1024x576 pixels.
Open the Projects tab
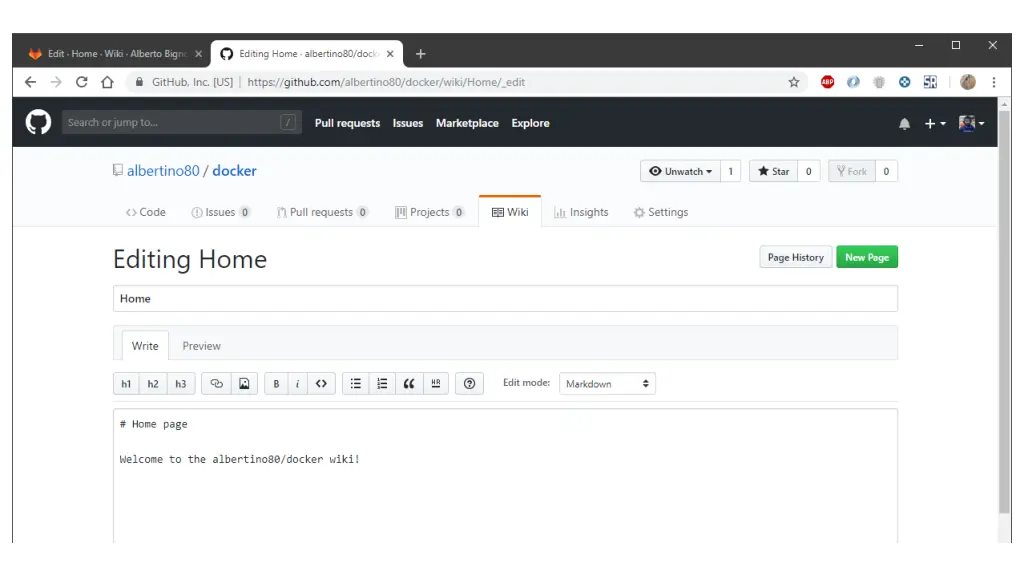429,212
